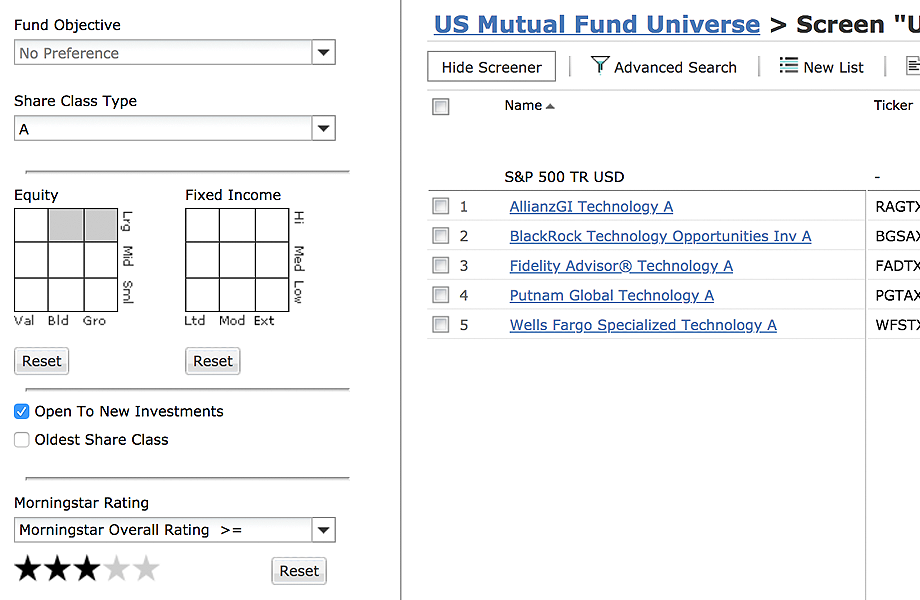The height and width of the screenshot is (600, 920).
Task: Click the Name column sort arrow
Action: pos(550,106)
